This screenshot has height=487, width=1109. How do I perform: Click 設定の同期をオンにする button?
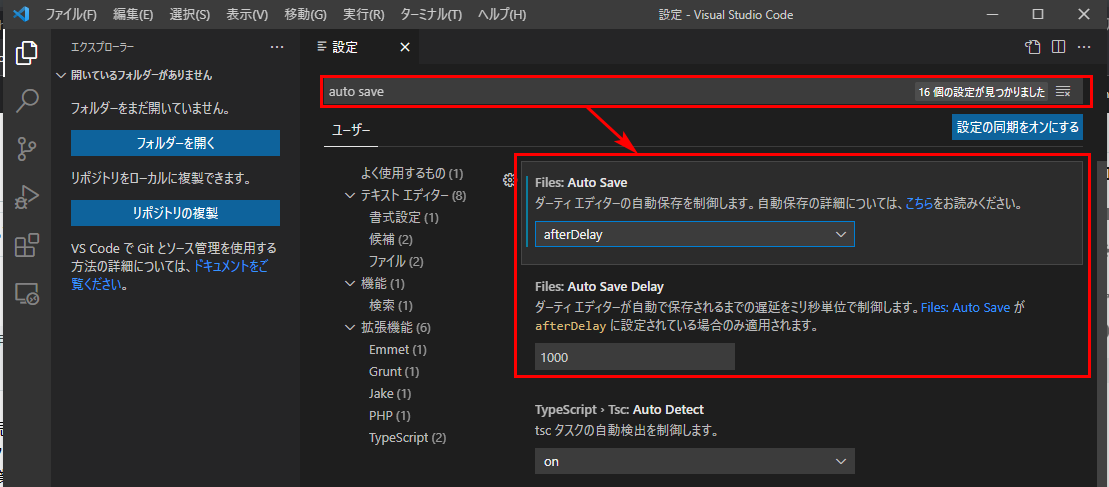(x=1018, y=127)
